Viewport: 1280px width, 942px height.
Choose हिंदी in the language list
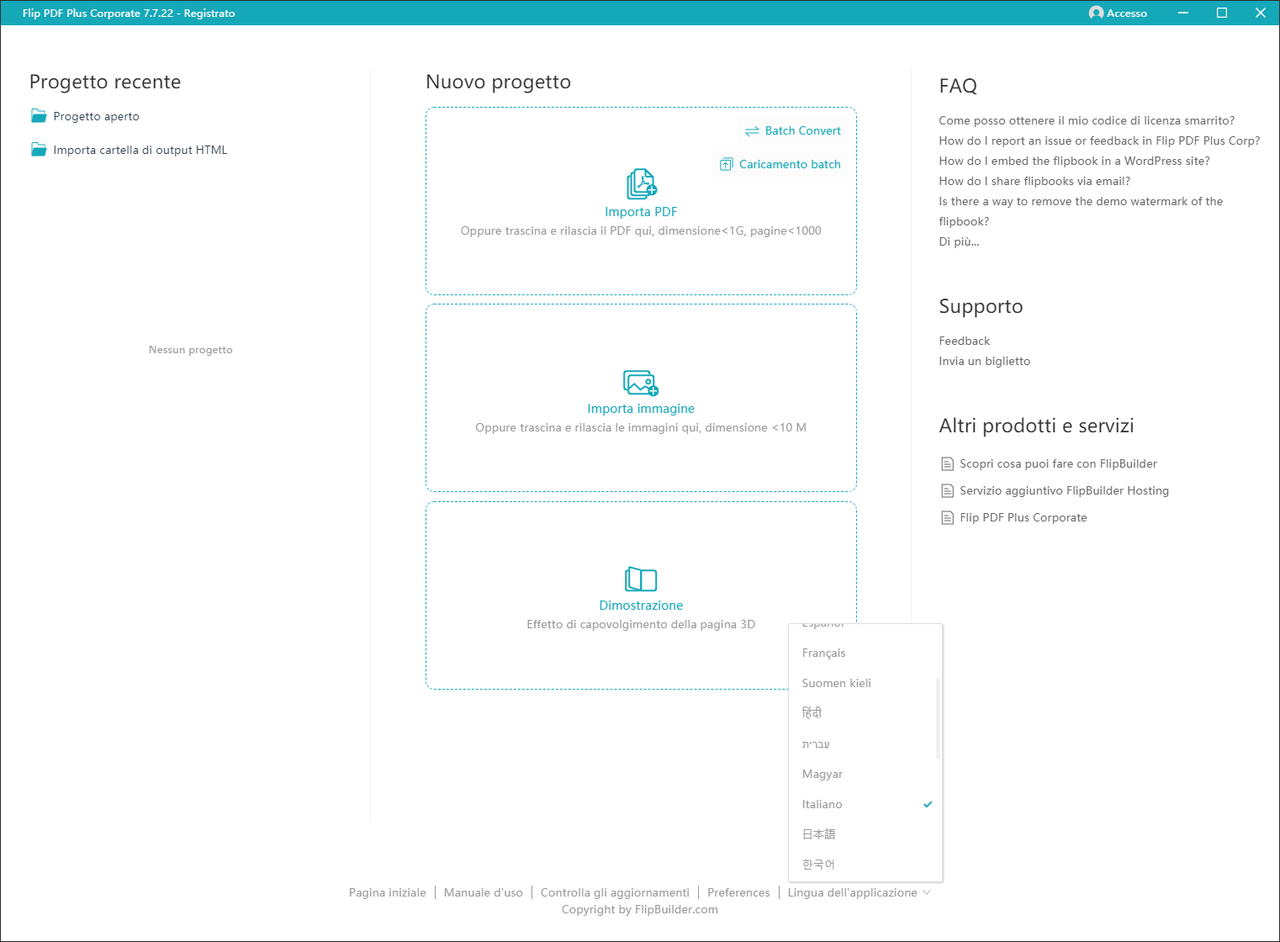click(866, 713)
